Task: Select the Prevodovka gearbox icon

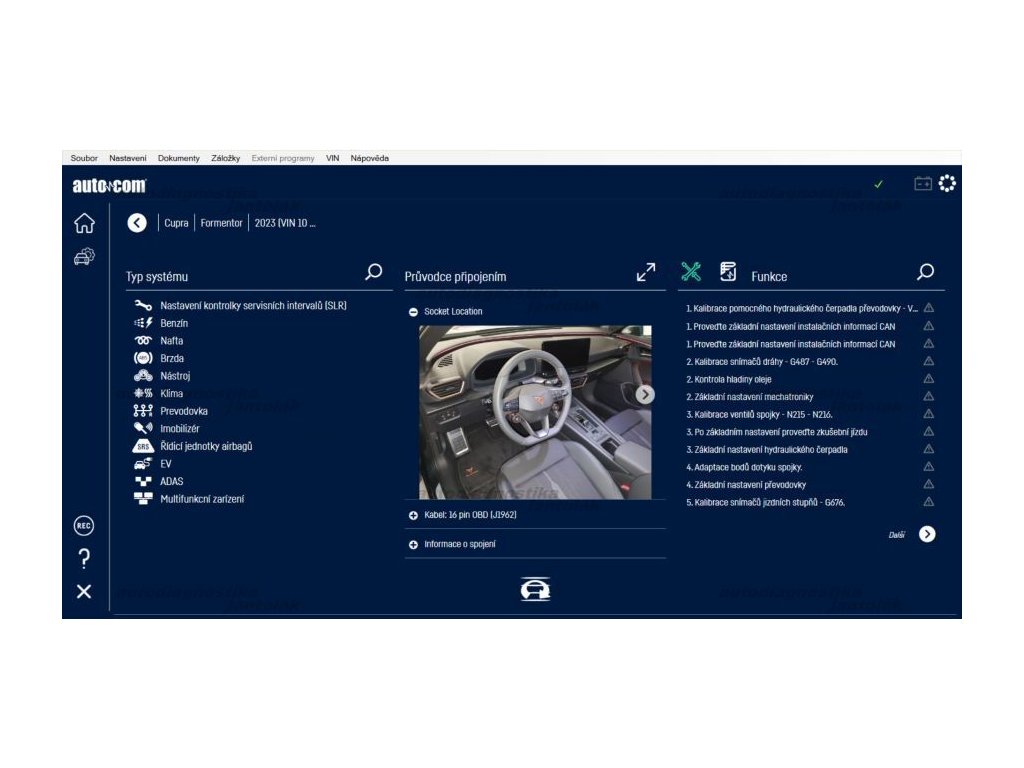Action: [x=143, y=411]
